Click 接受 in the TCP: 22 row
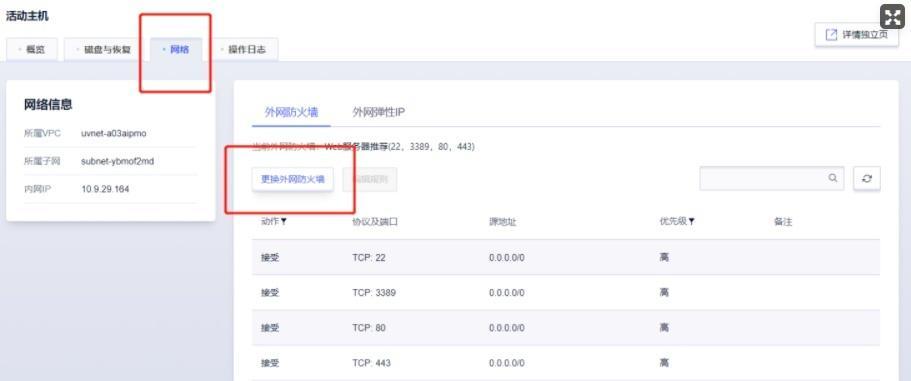The height and width of the screenshot is (381, 911). (x=270, y=257)
